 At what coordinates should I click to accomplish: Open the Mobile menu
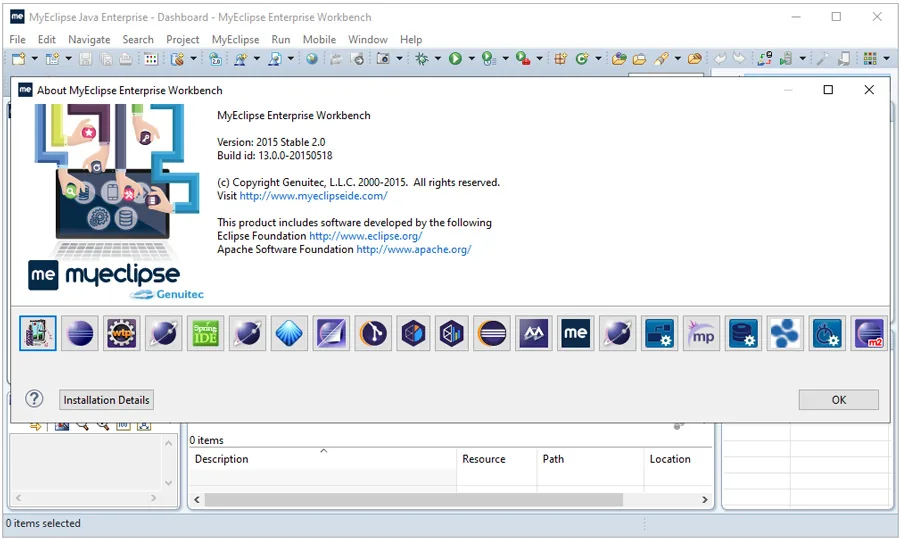coord(319,40)
